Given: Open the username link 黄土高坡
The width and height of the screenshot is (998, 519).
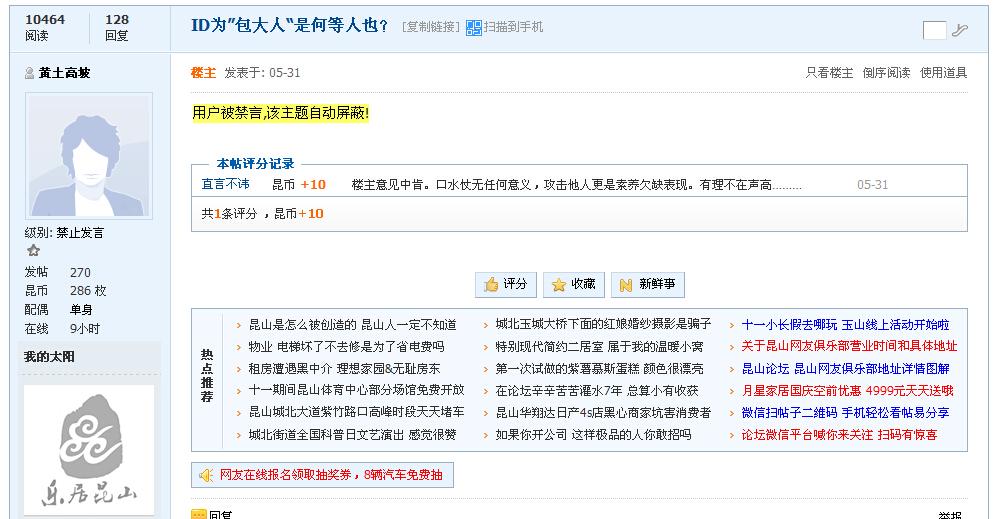Looking at the screenshot, I should point(64,73).
